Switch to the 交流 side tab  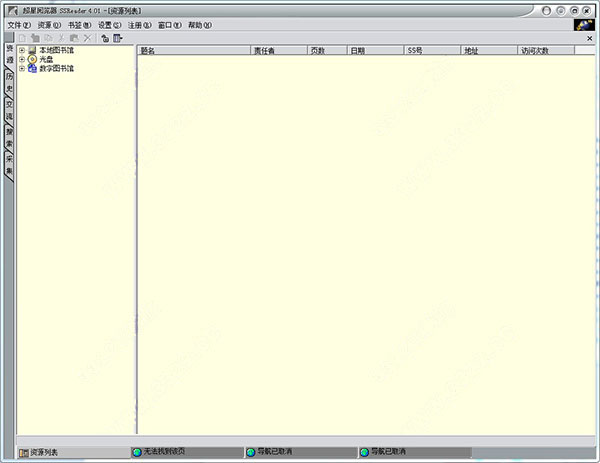click(9, 110)
